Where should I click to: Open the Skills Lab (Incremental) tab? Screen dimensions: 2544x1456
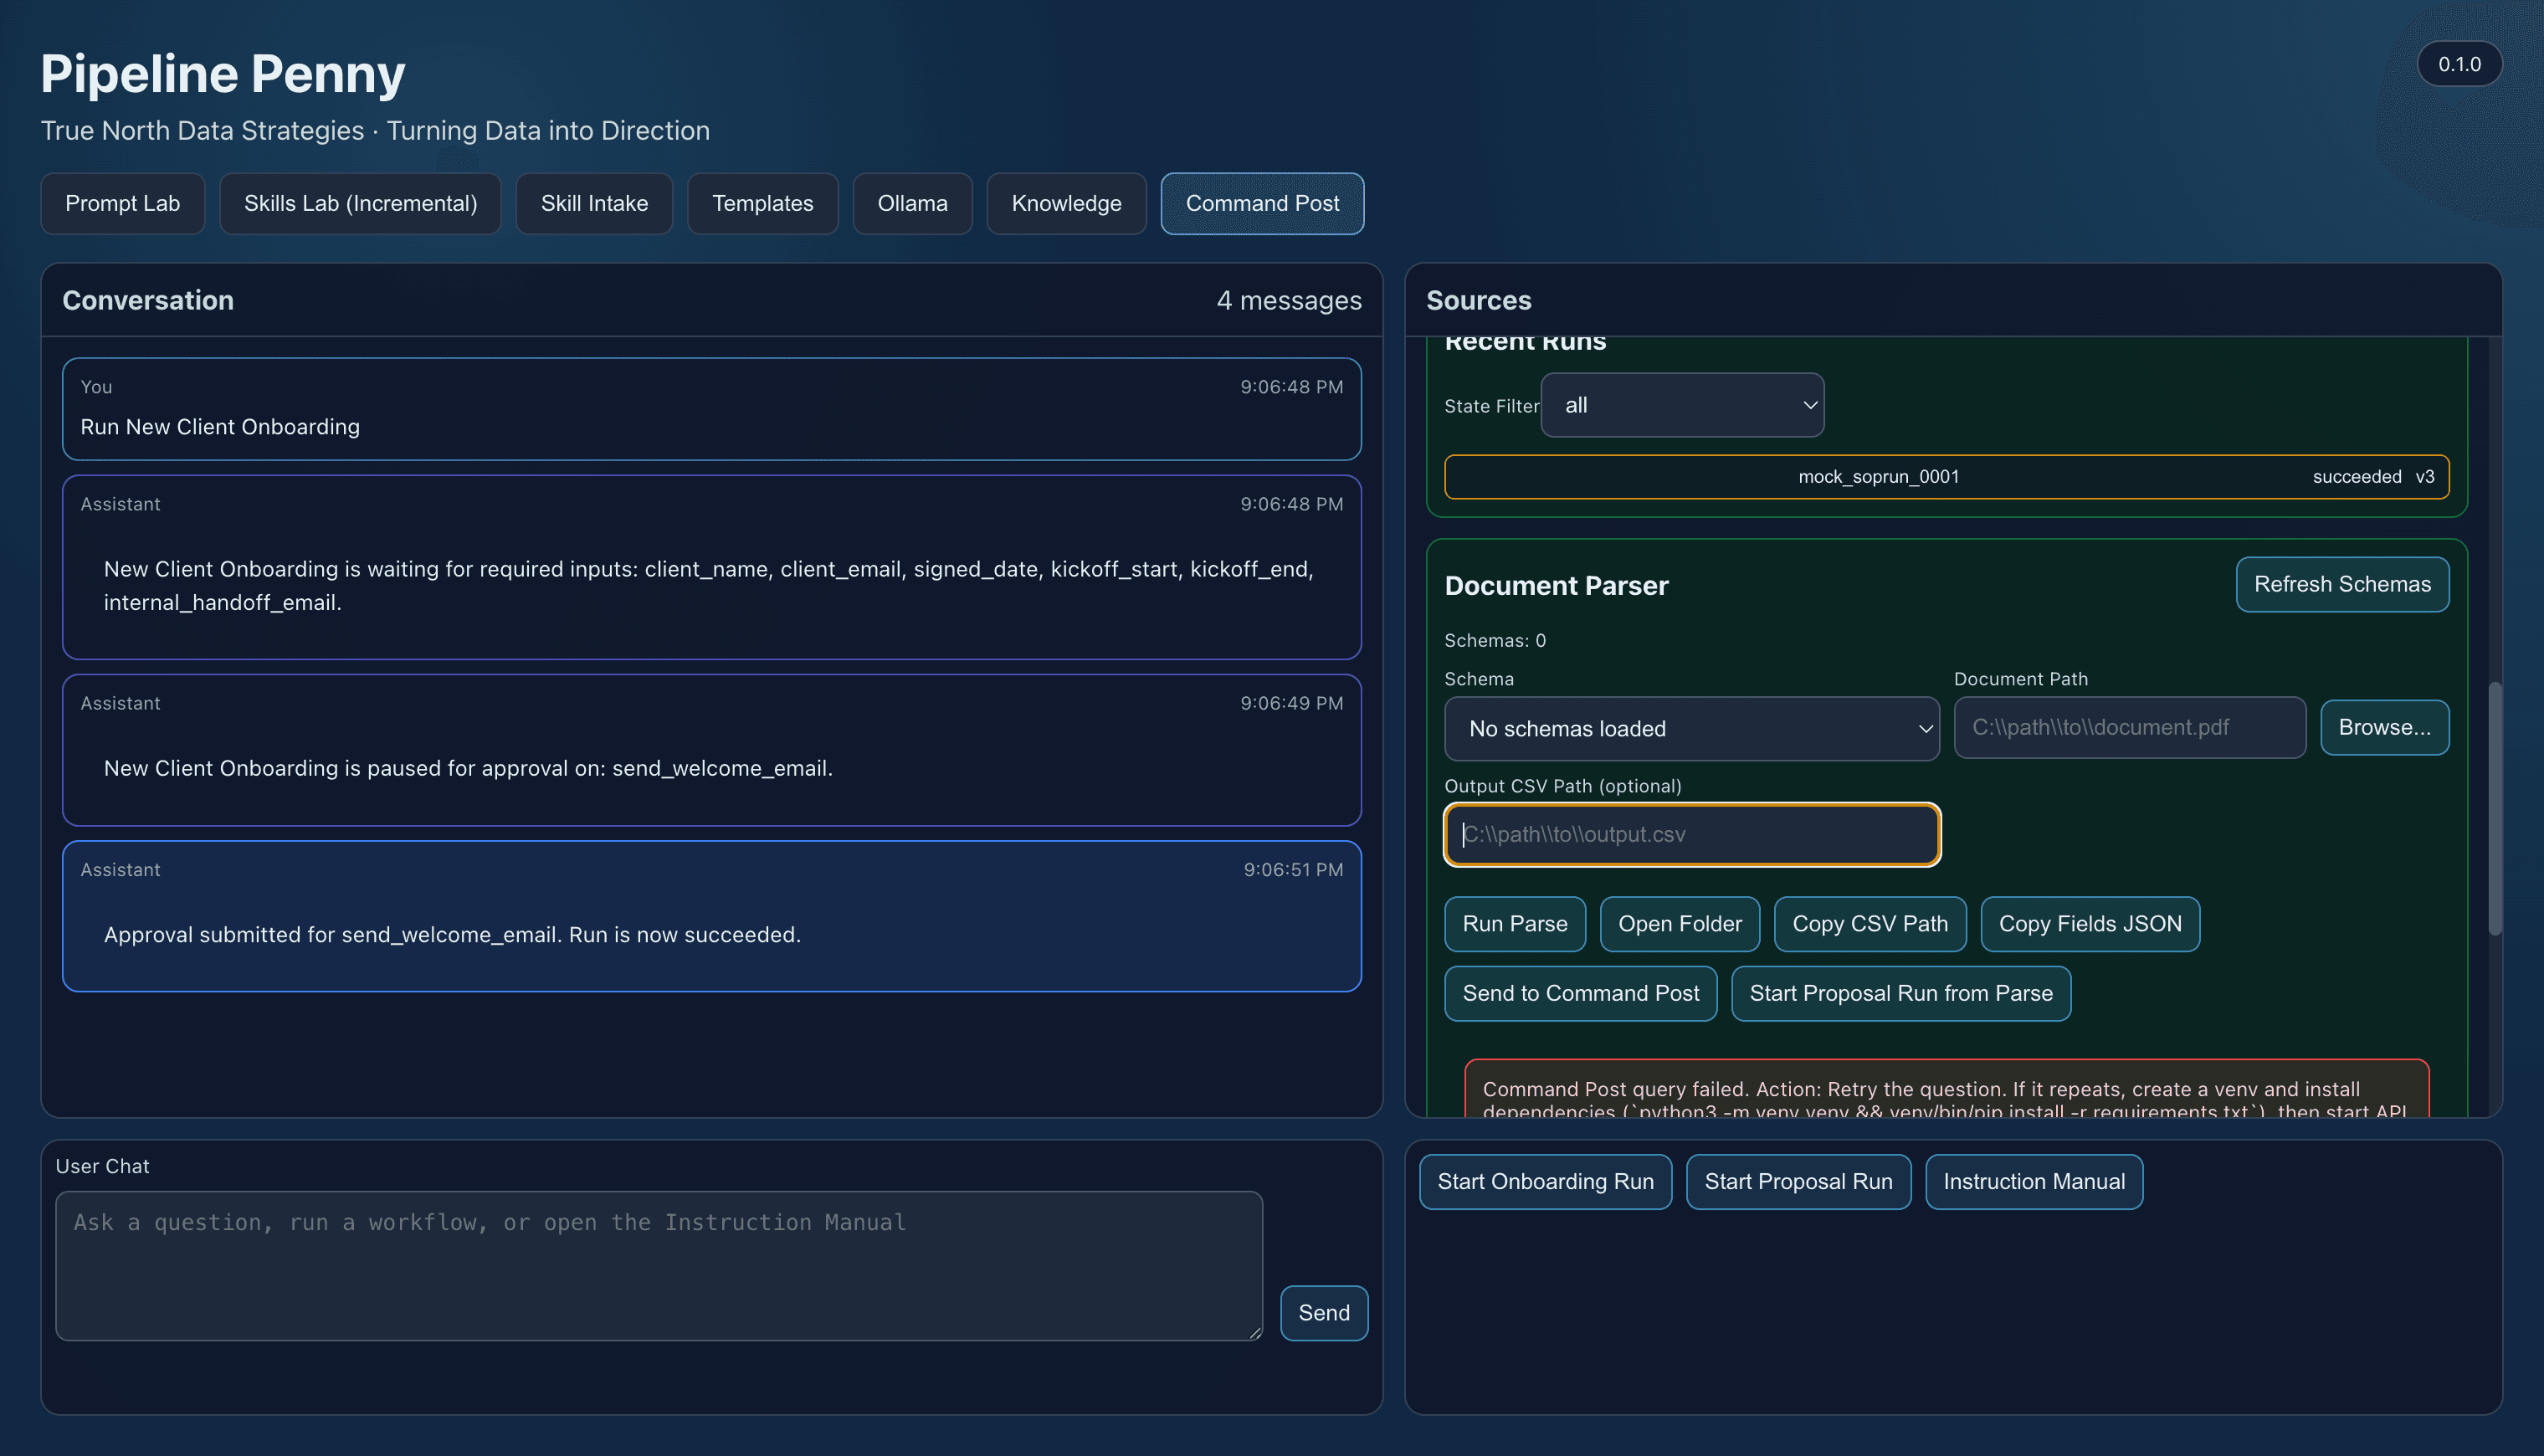point(359,203)
